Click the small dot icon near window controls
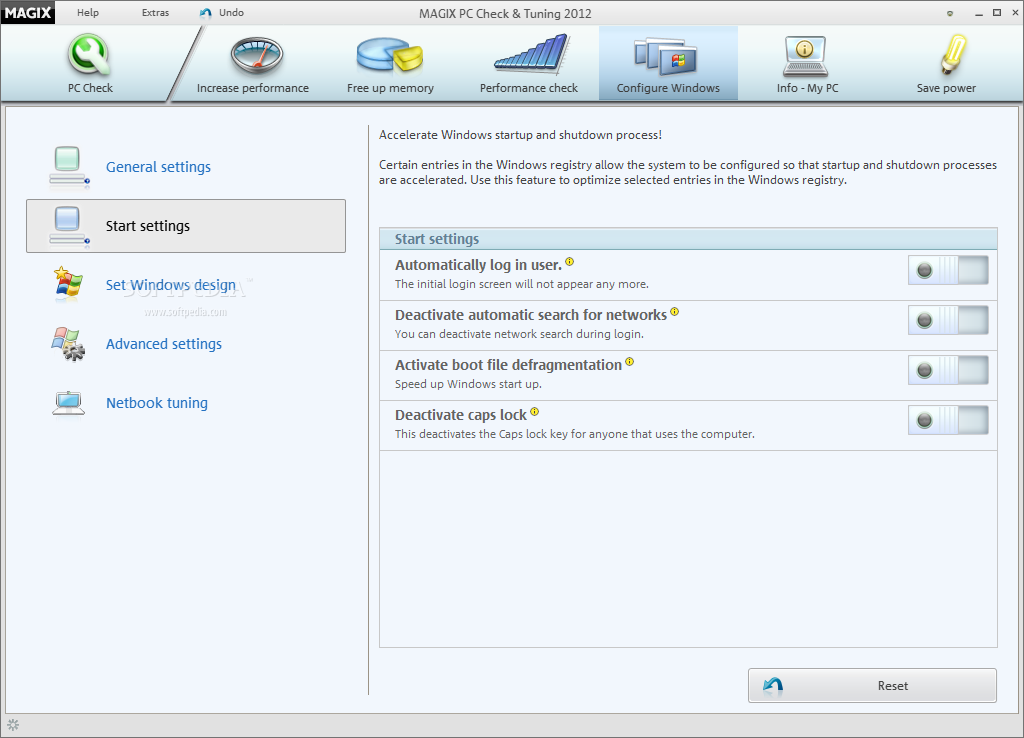This screenshot has width=1024, height=738. tap(950, 13)
